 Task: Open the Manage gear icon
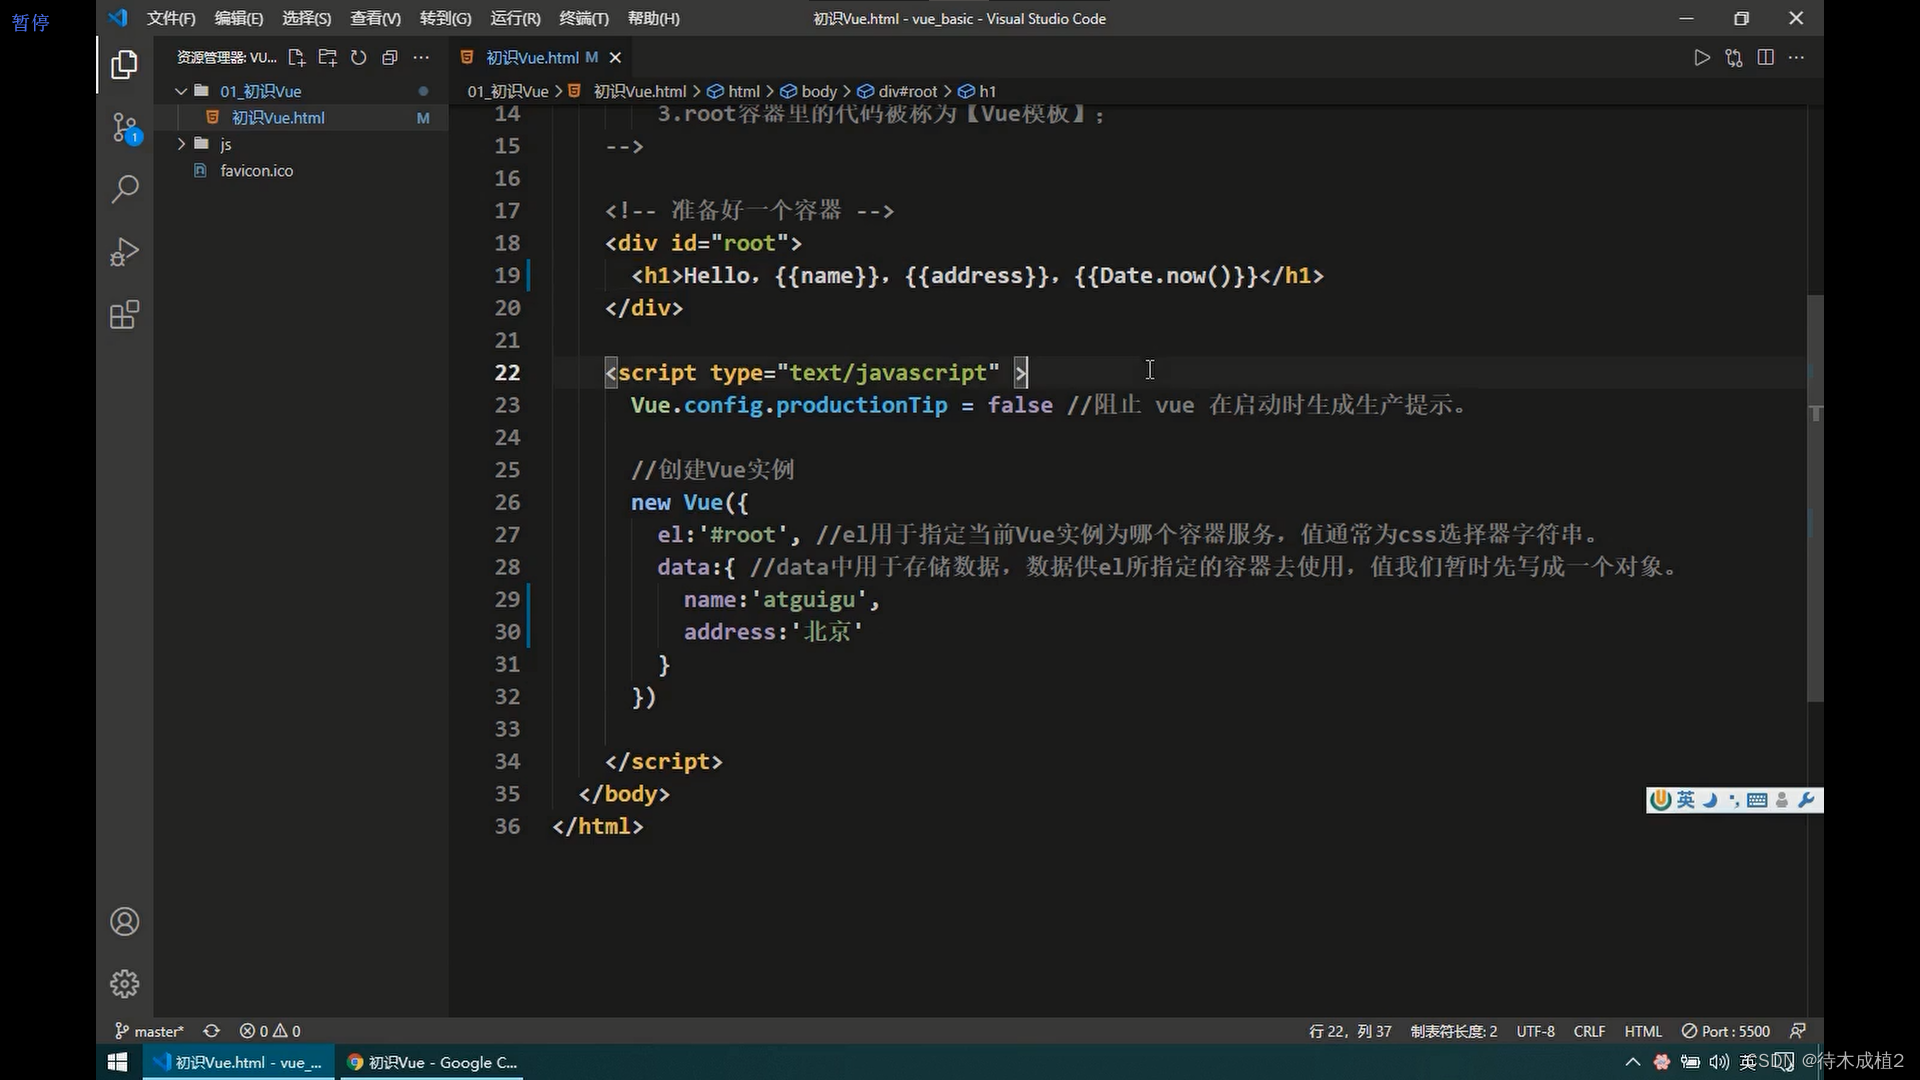(124, 983)
